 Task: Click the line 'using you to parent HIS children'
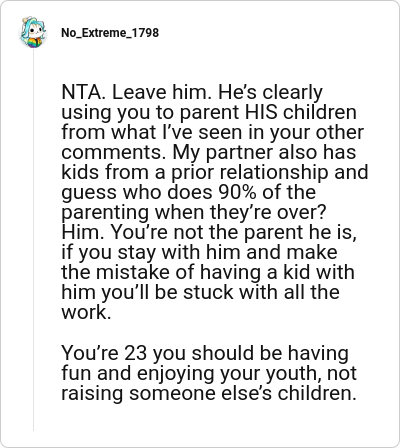(209, 112)
